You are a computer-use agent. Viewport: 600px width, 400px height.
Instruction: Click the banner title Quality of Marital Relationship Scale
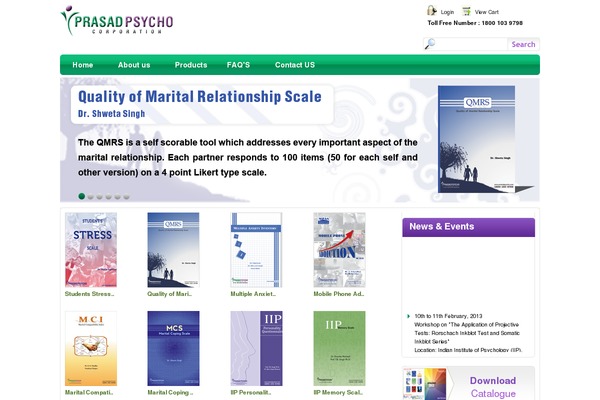pyautogui.click(x=200, y=96)
